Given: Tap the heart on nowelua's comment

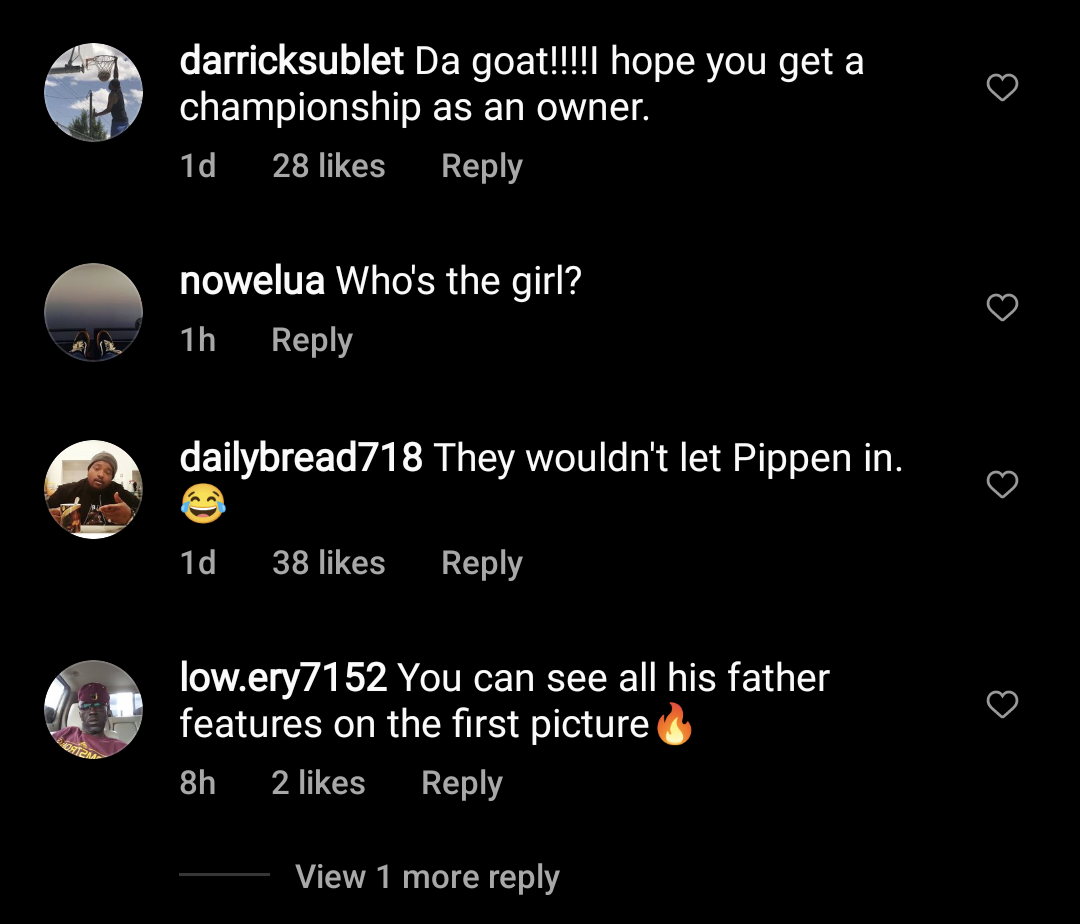Looking at the screenshot, I should (x=1002, y=307).
